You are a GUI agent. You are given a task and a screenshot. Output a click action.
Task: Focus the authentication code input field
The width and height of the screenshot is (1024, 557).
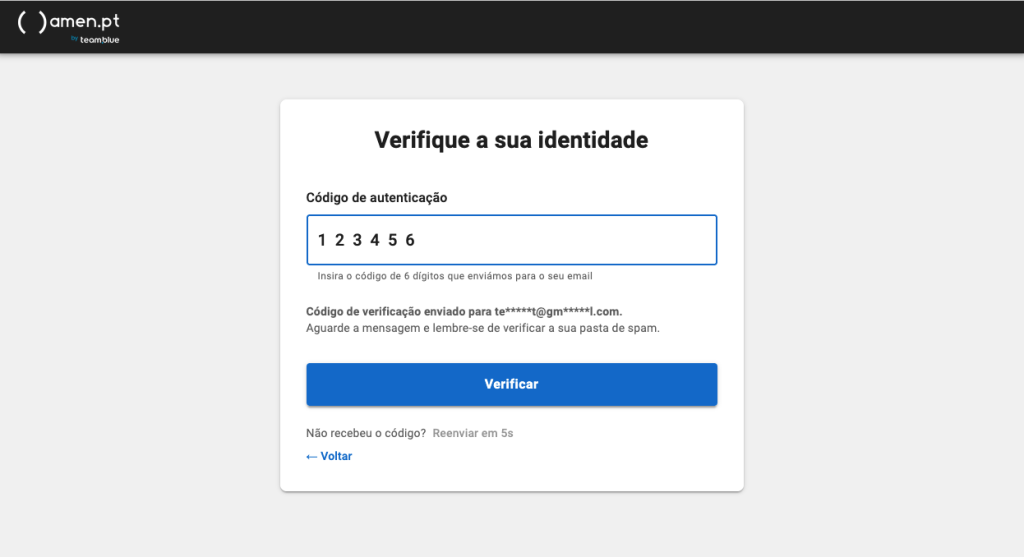560,240
